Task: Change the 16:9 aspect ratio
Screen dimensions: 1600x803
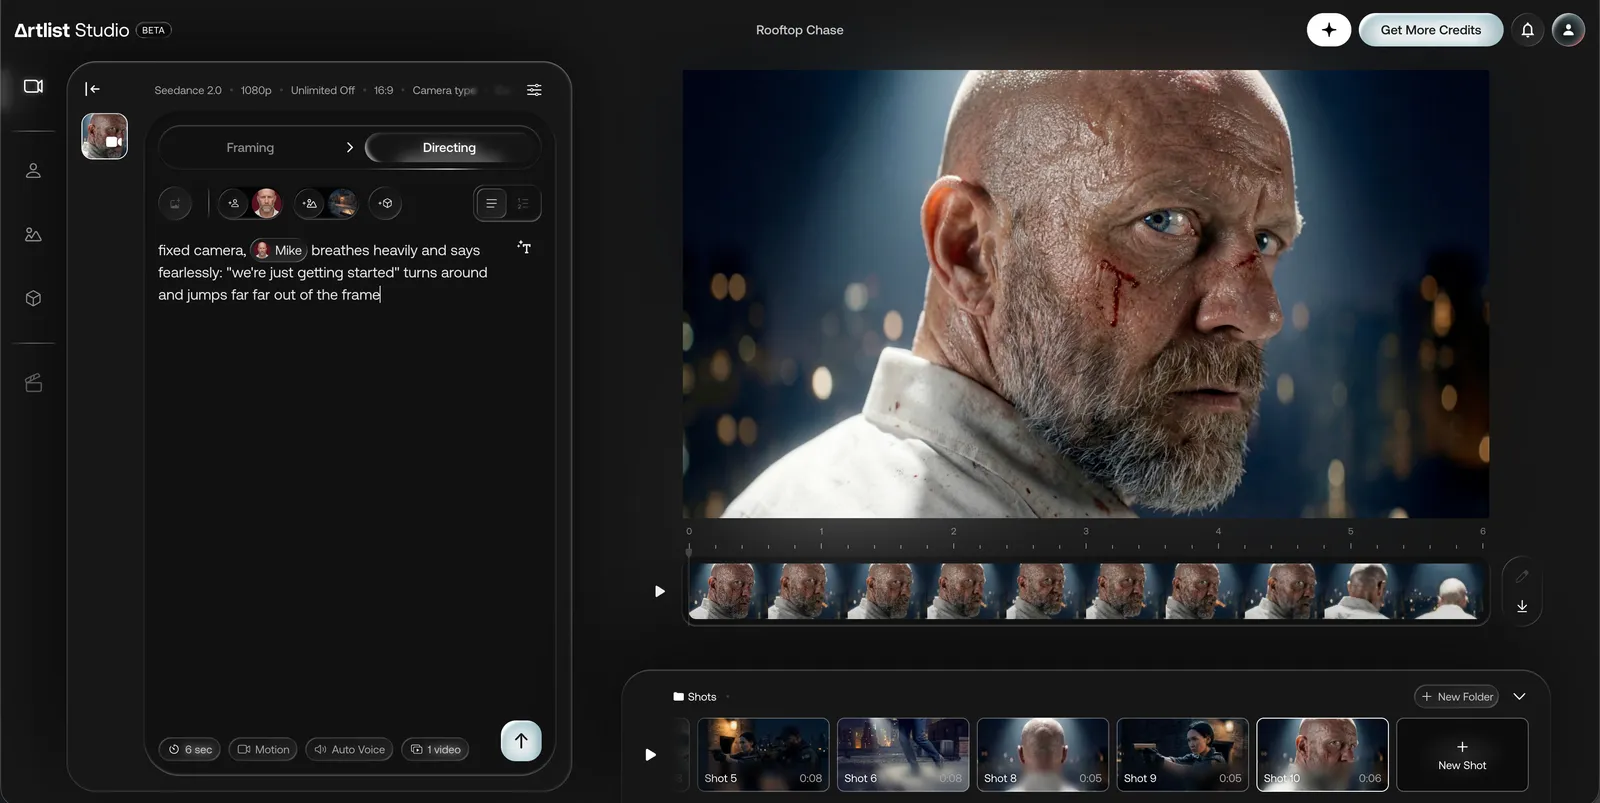Action: pyautogui.click(x=383, y=90)
